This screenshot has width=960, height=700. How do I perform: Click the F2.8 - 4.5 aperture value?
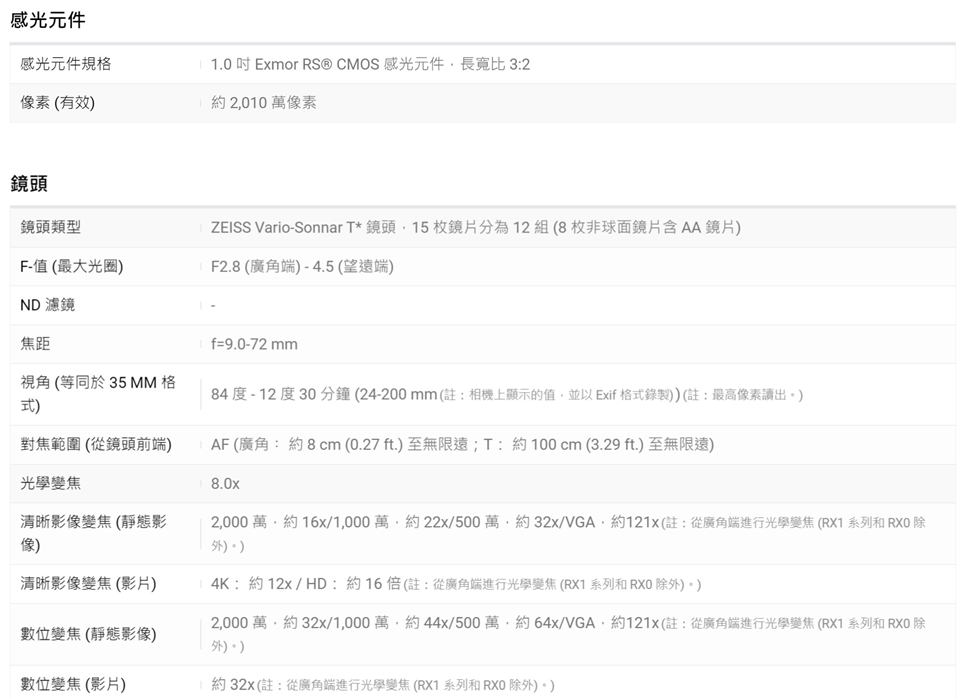point(302,266)
